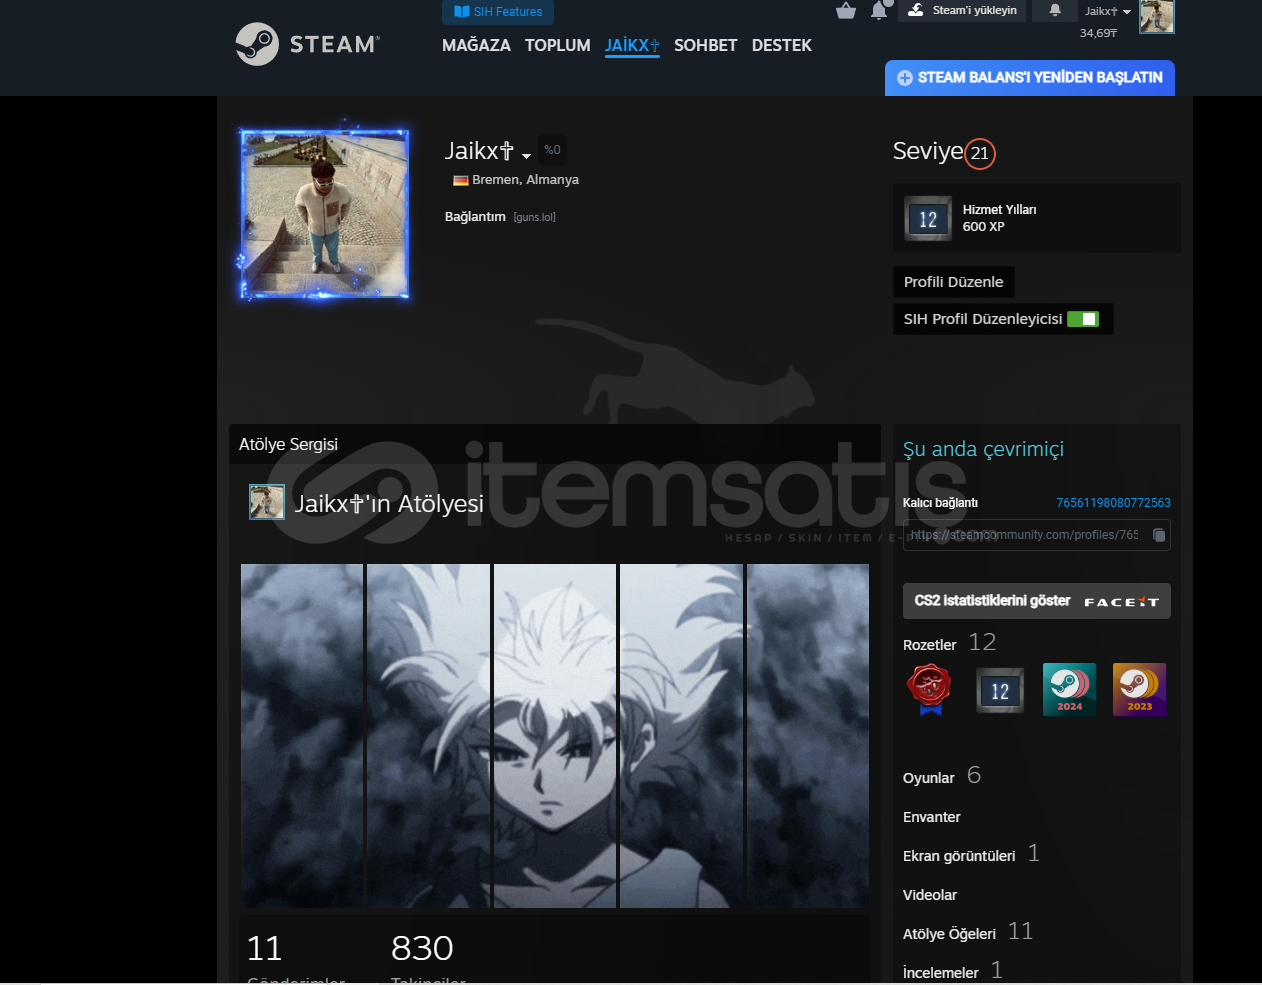The width and height of the screenshot is (1262, 985).
Task: Toggle the SIH Profil Düzenleyicisi switch
Action: tap(1083, 319)
